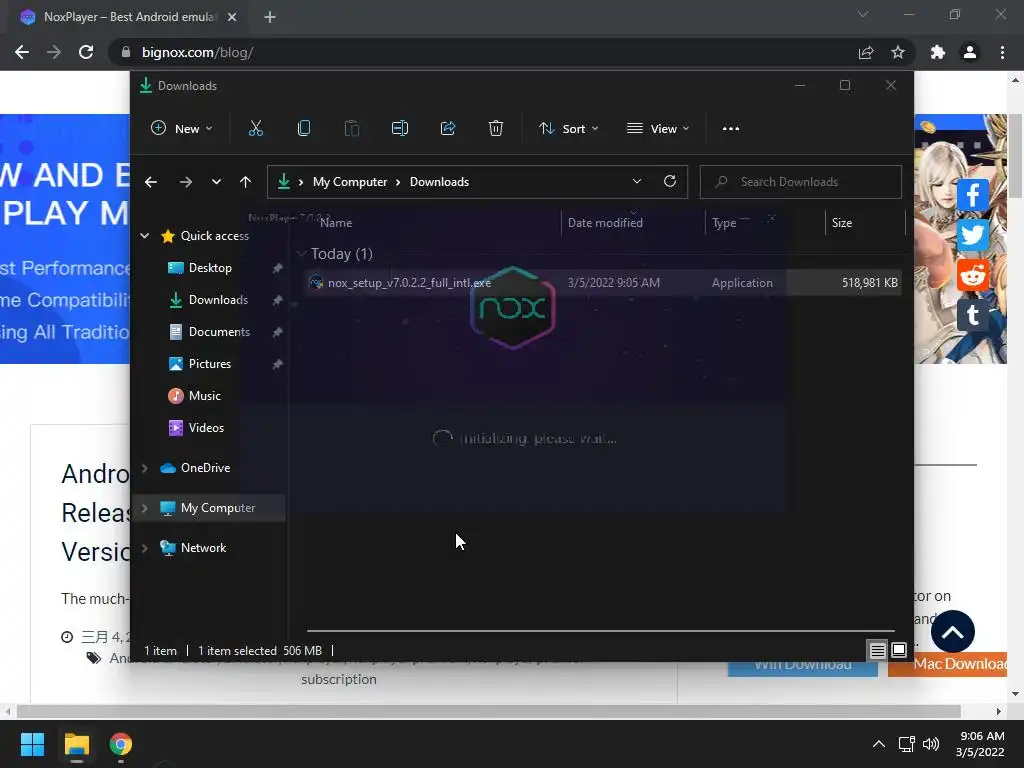Bookmark this page with star icon

[898, 52]
